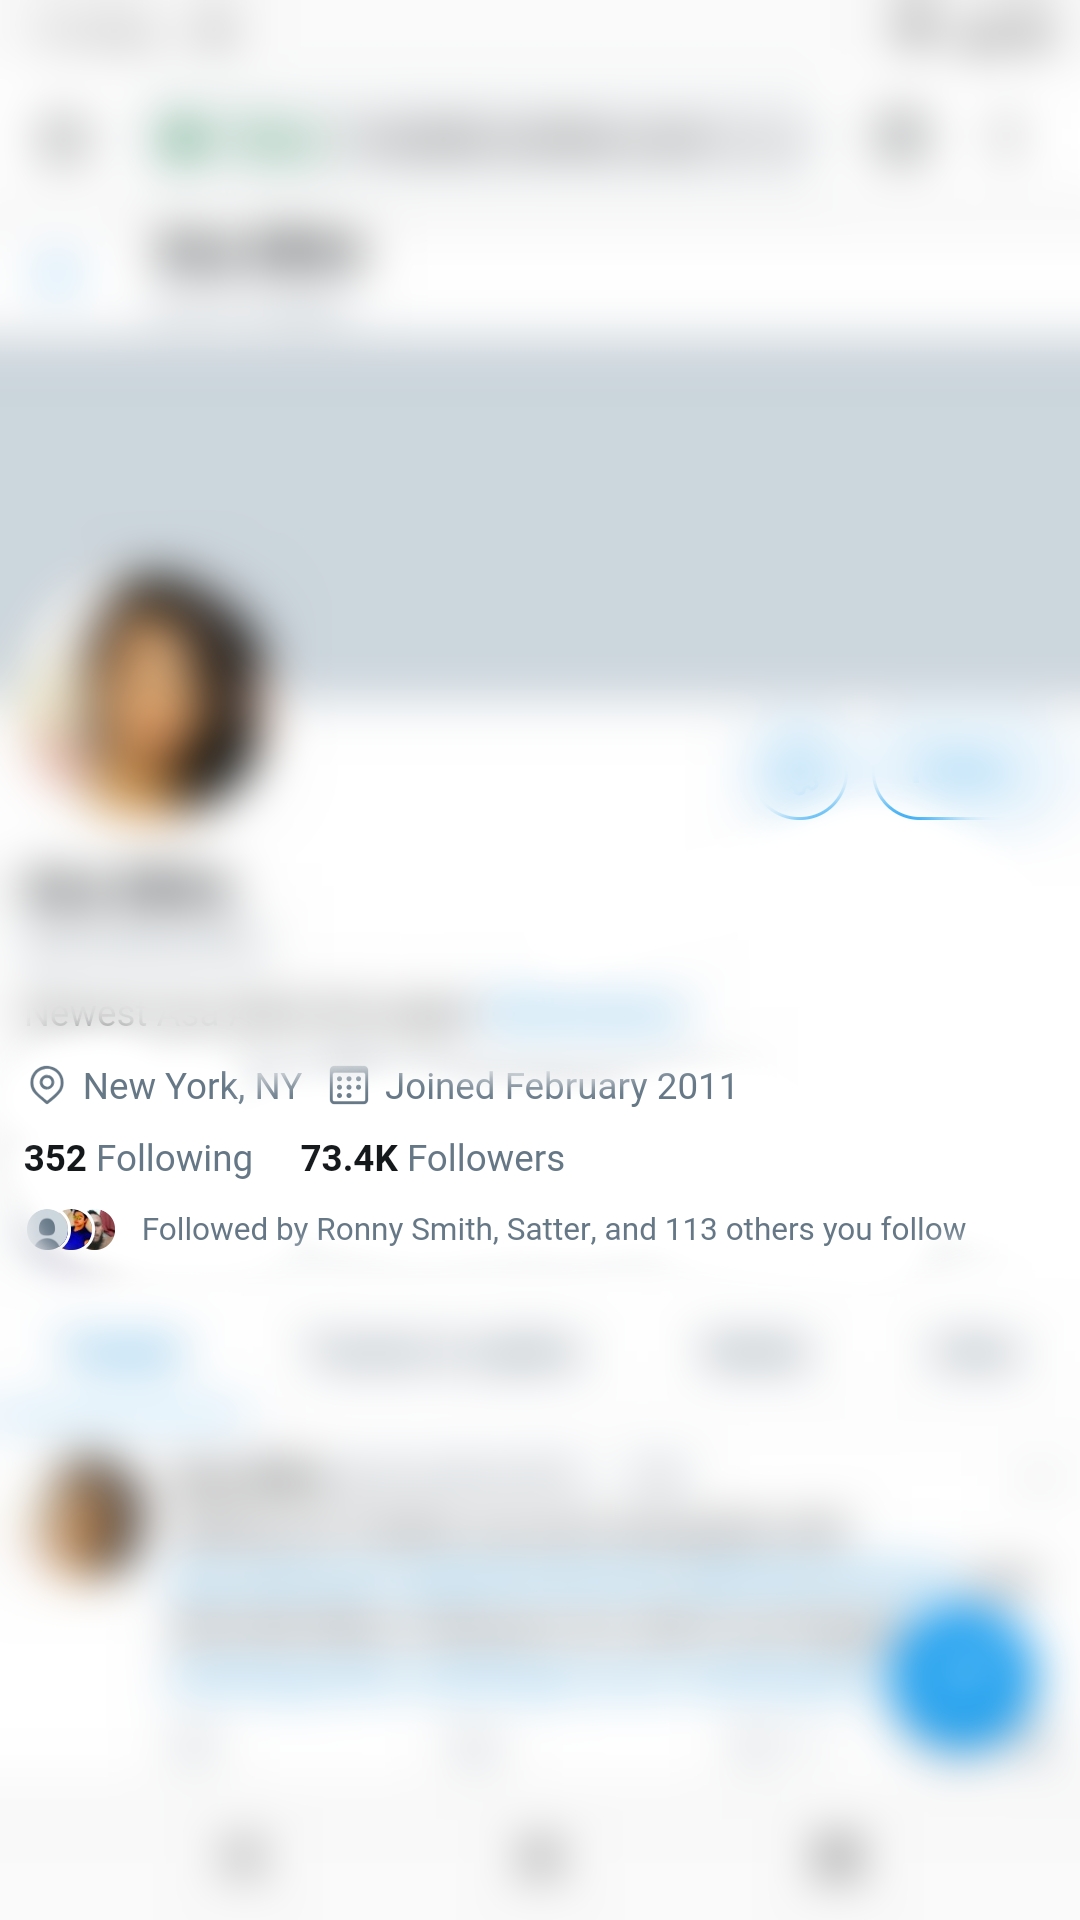Click the location pin icon beside New York
This screenshot has width=1080, height=1920.
pyautogui.click(x=47, y=1085)
